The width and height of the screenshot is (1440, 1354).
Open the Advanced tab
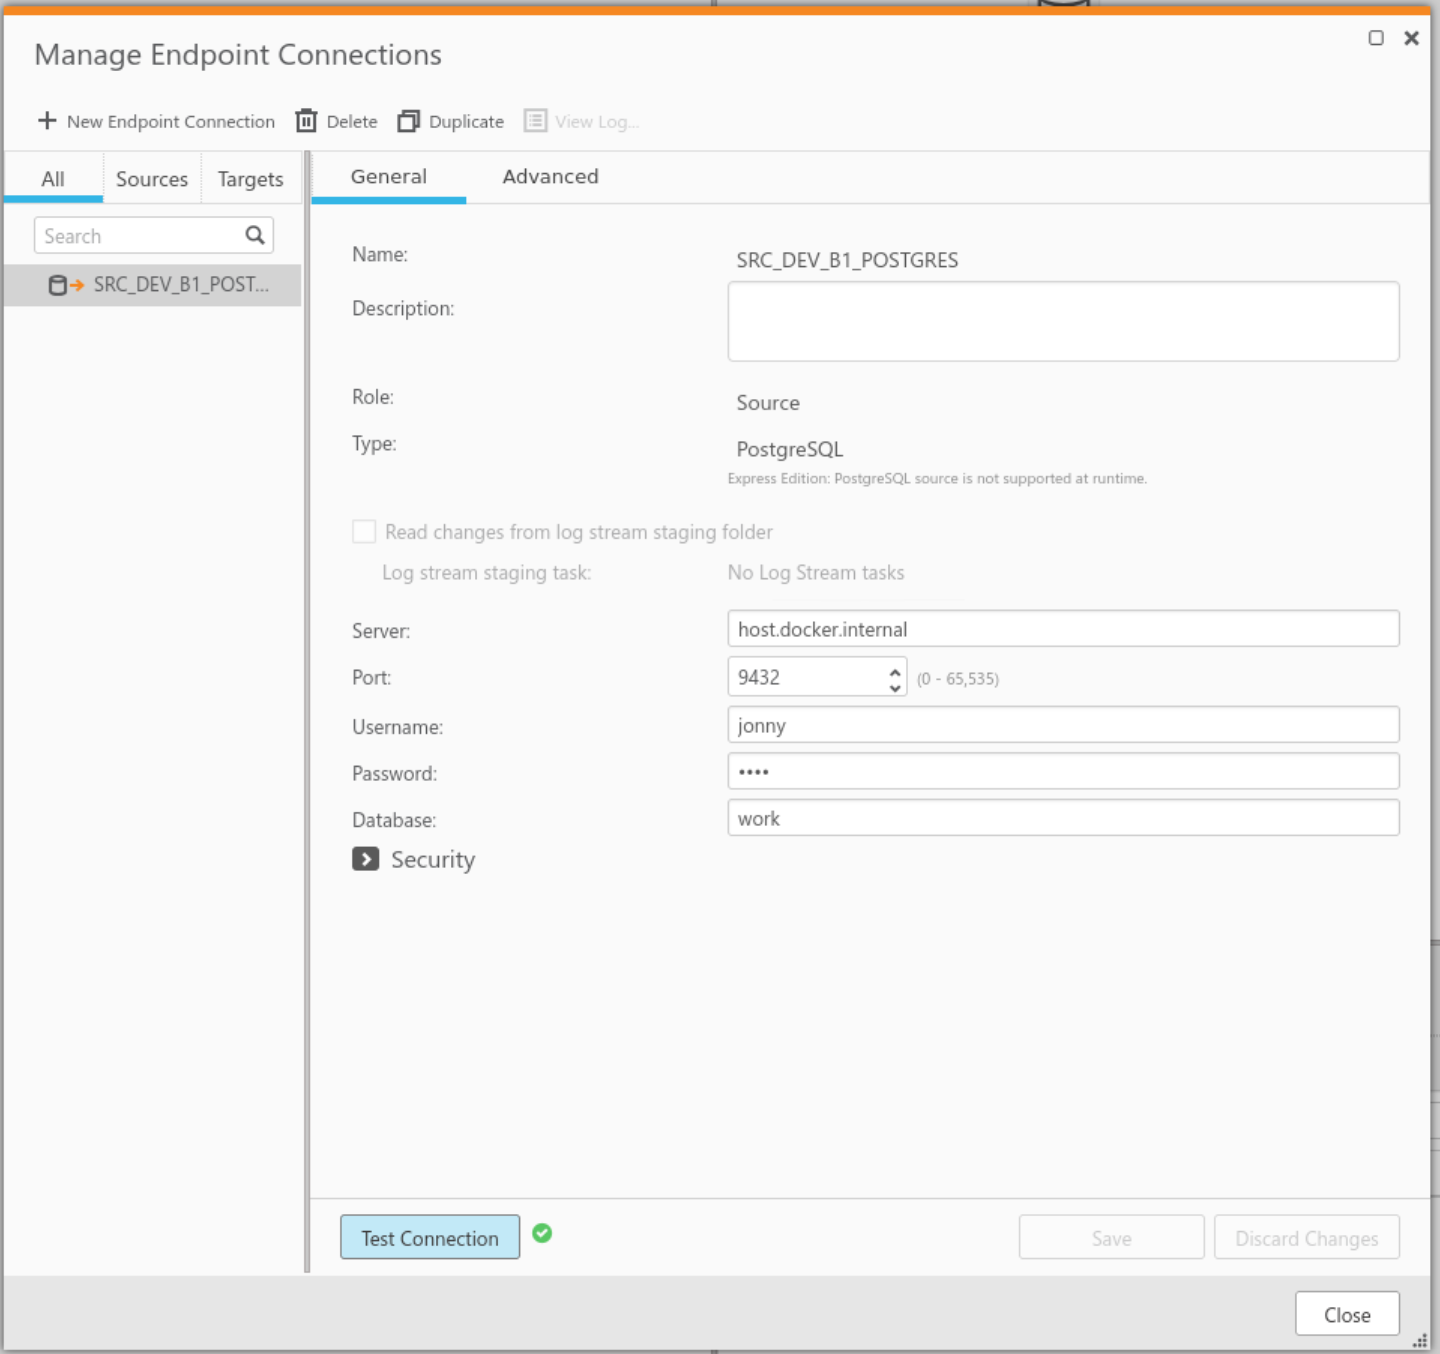pyautogui.click(x=550, y=177)
